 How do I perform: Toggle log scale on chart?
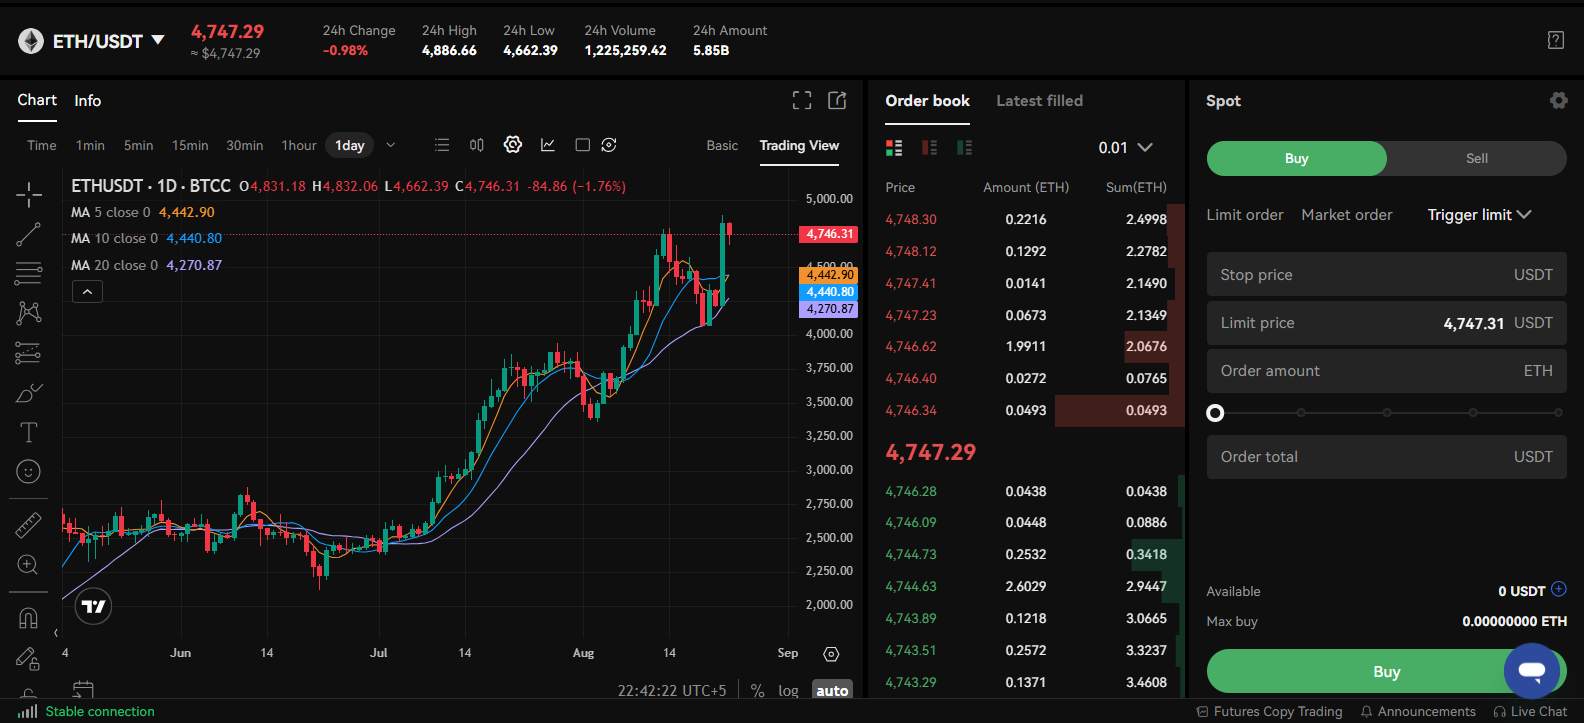(x=788, y=691)
